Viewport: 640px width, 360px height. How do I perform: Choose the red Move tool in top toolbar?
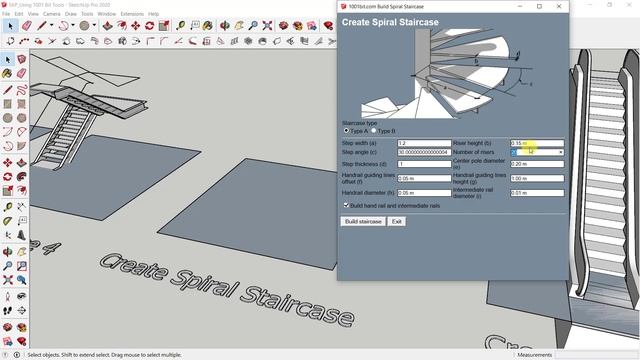[136, 26]
